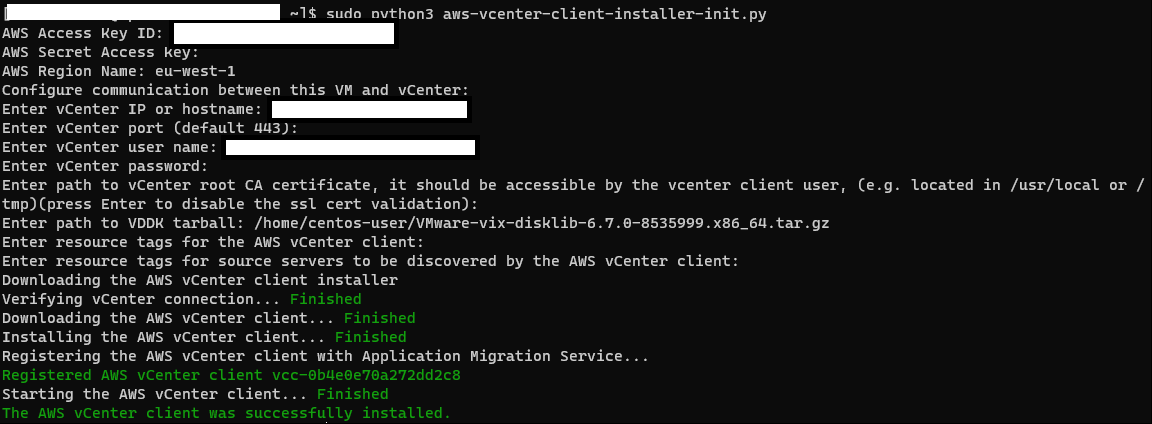Click Finished after Downloading the AWS vCenter client
The width and height of the screenshot is (1152, 424).
pos(379,318)
